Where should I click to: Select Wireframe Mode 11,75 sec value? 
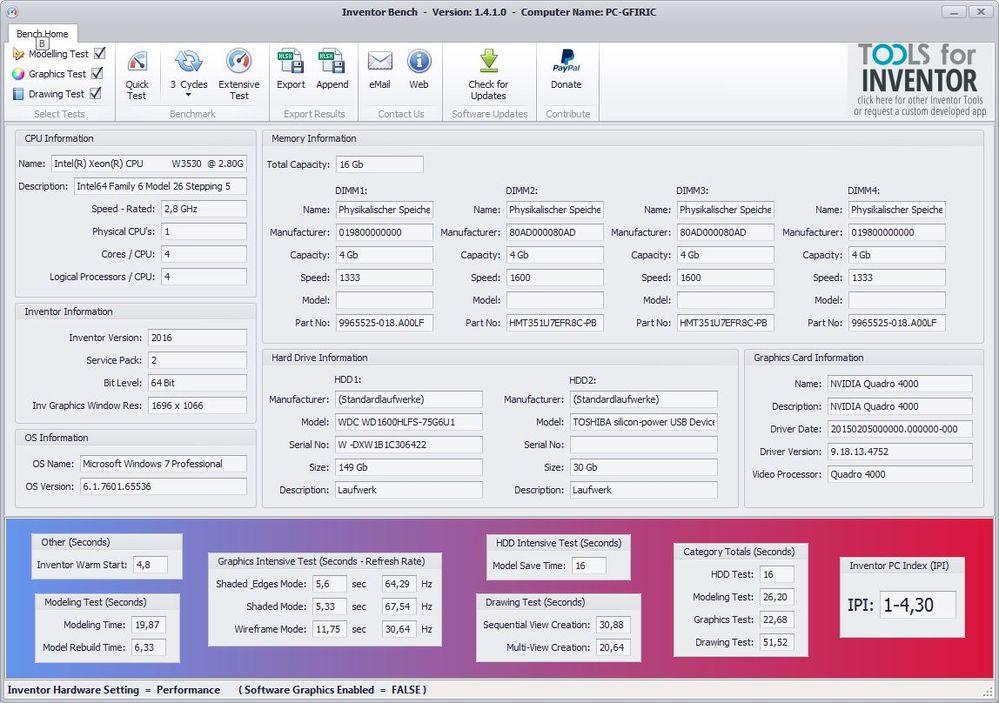pos(329,629)
